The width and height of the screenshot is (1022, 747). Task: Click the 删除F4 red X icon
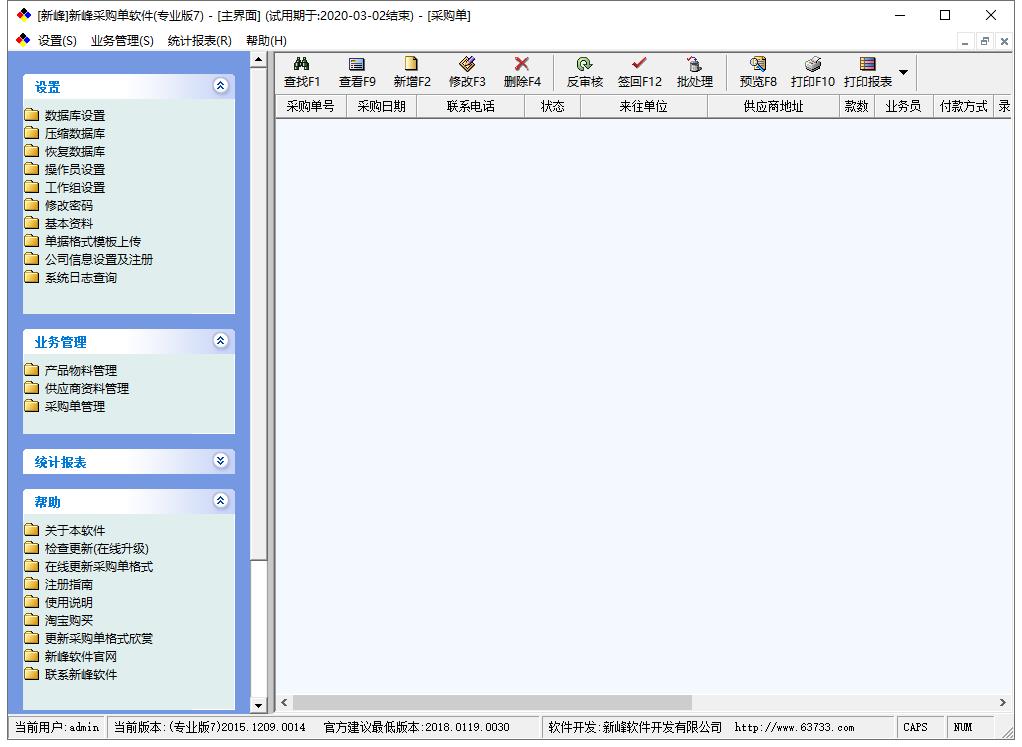click(x=521, y=64)
